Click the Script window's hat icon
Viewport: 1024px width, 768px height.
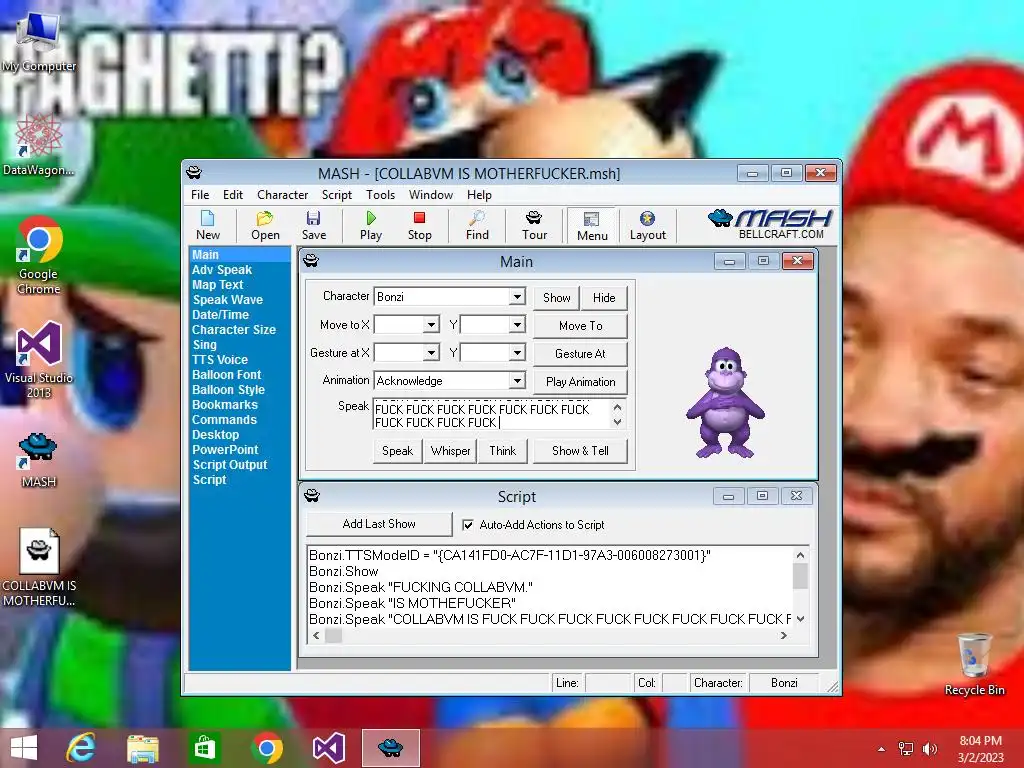pos(312,496)
